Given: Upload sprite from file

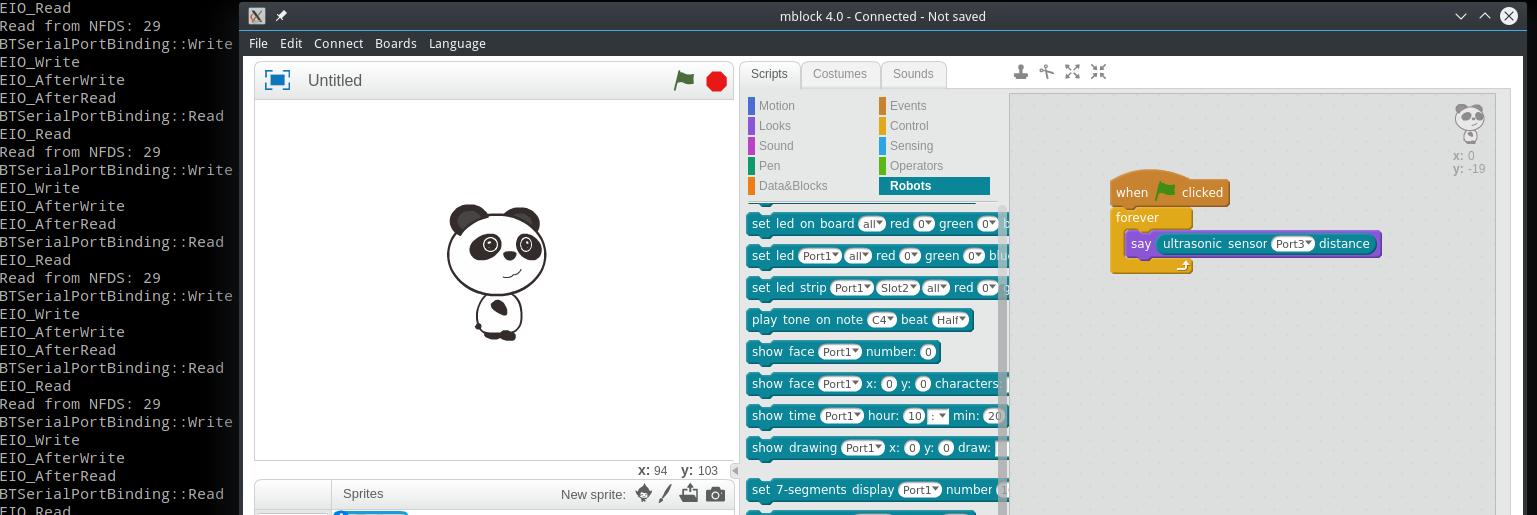Looking at the screenshot, I should (689, 493).
